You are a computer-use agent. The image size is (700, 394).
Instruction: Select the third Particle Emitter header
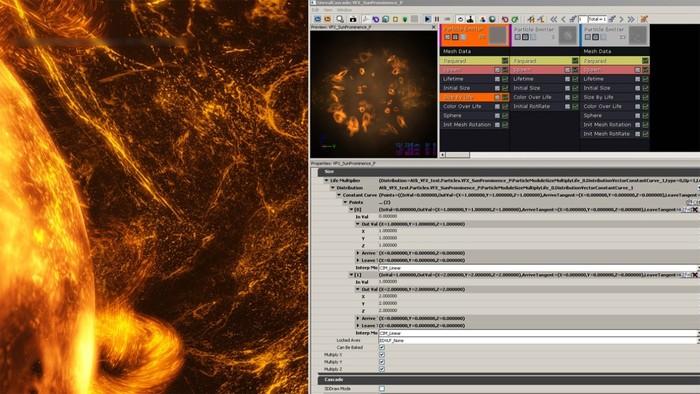click(615, 35)
